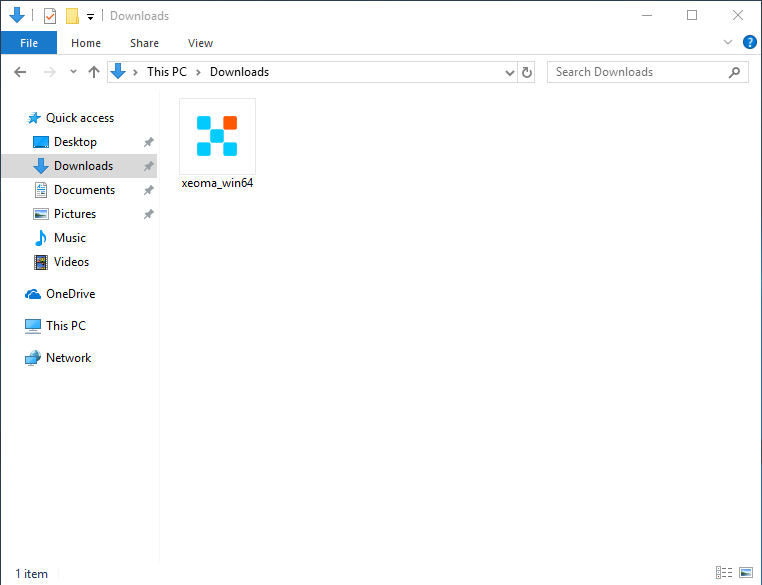Click the Help question mark icon
This screenshot has height=585, width=762.
click(x=749, y=43)
